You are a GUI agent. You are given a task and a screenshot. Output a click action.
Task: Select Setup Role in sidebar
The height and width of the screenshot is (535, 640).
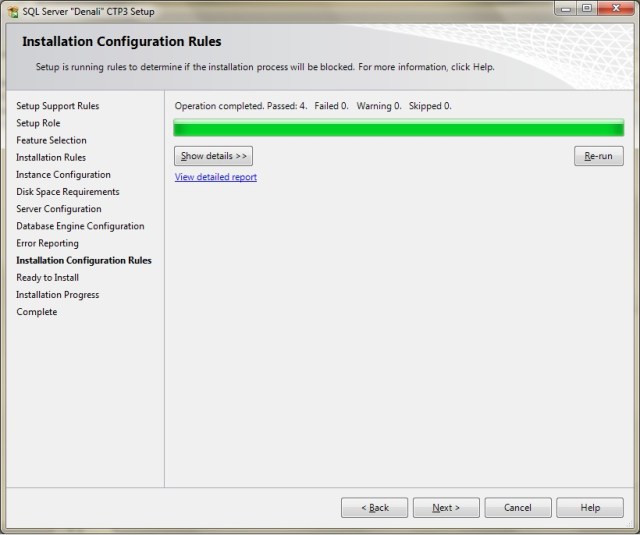pos(38,123)
